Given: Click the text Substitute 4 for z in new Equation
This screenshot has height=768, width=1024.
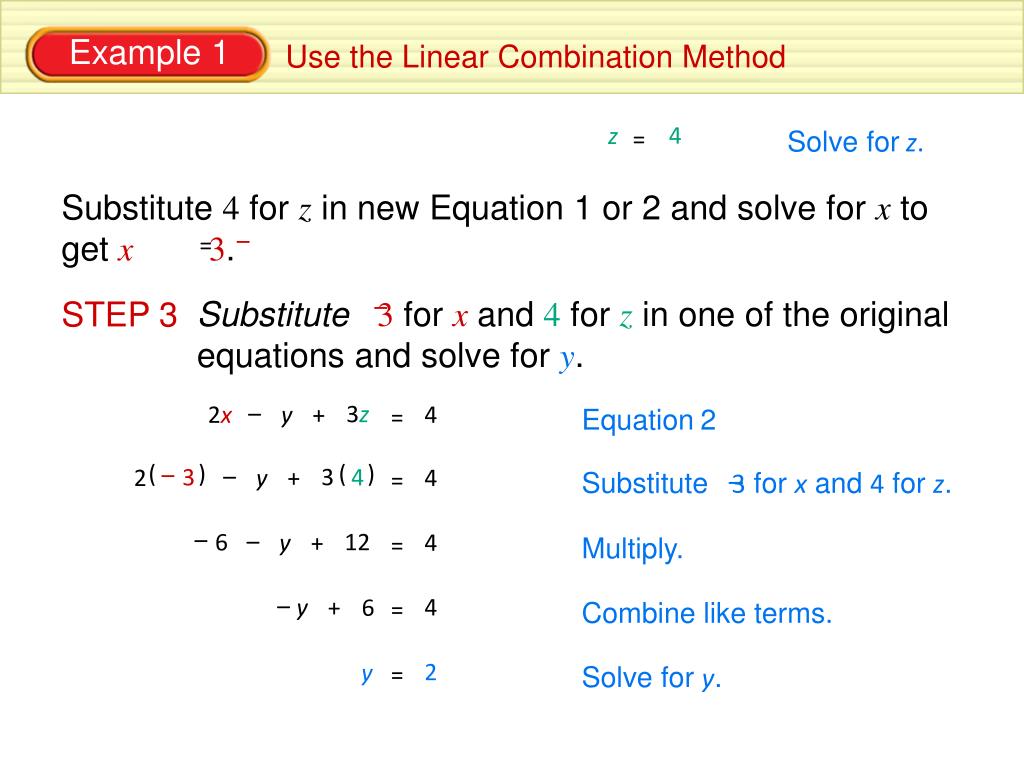Looking at the screenshot, I should pyautogui.click(x=312, y=209).
